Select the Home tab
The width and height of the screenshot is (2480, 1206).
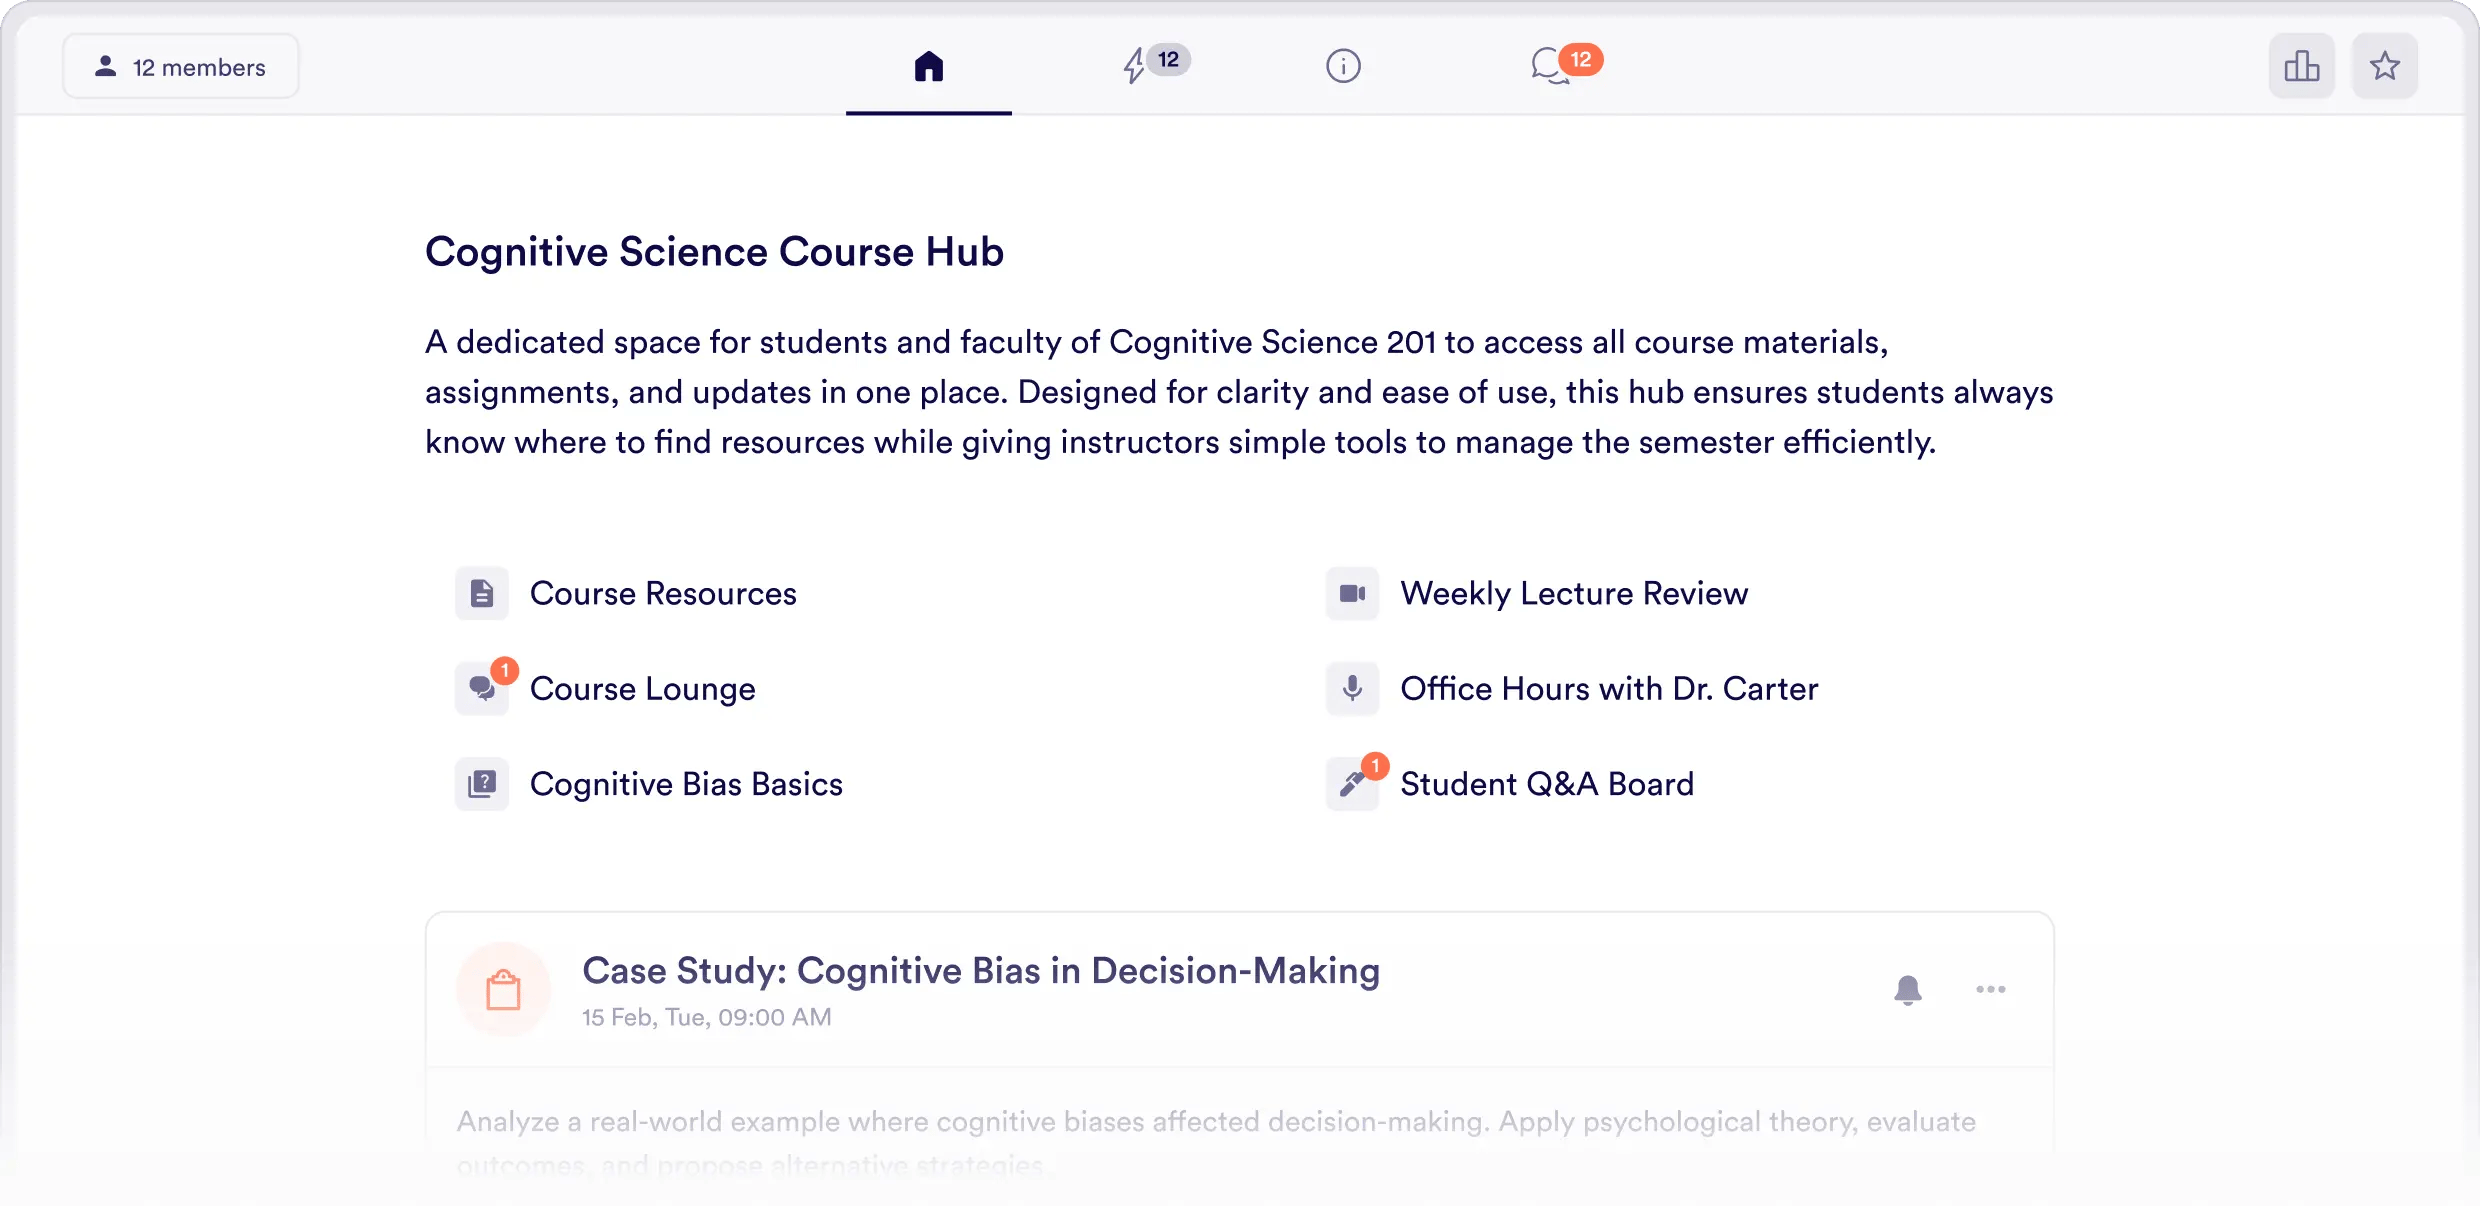point(928,66)
